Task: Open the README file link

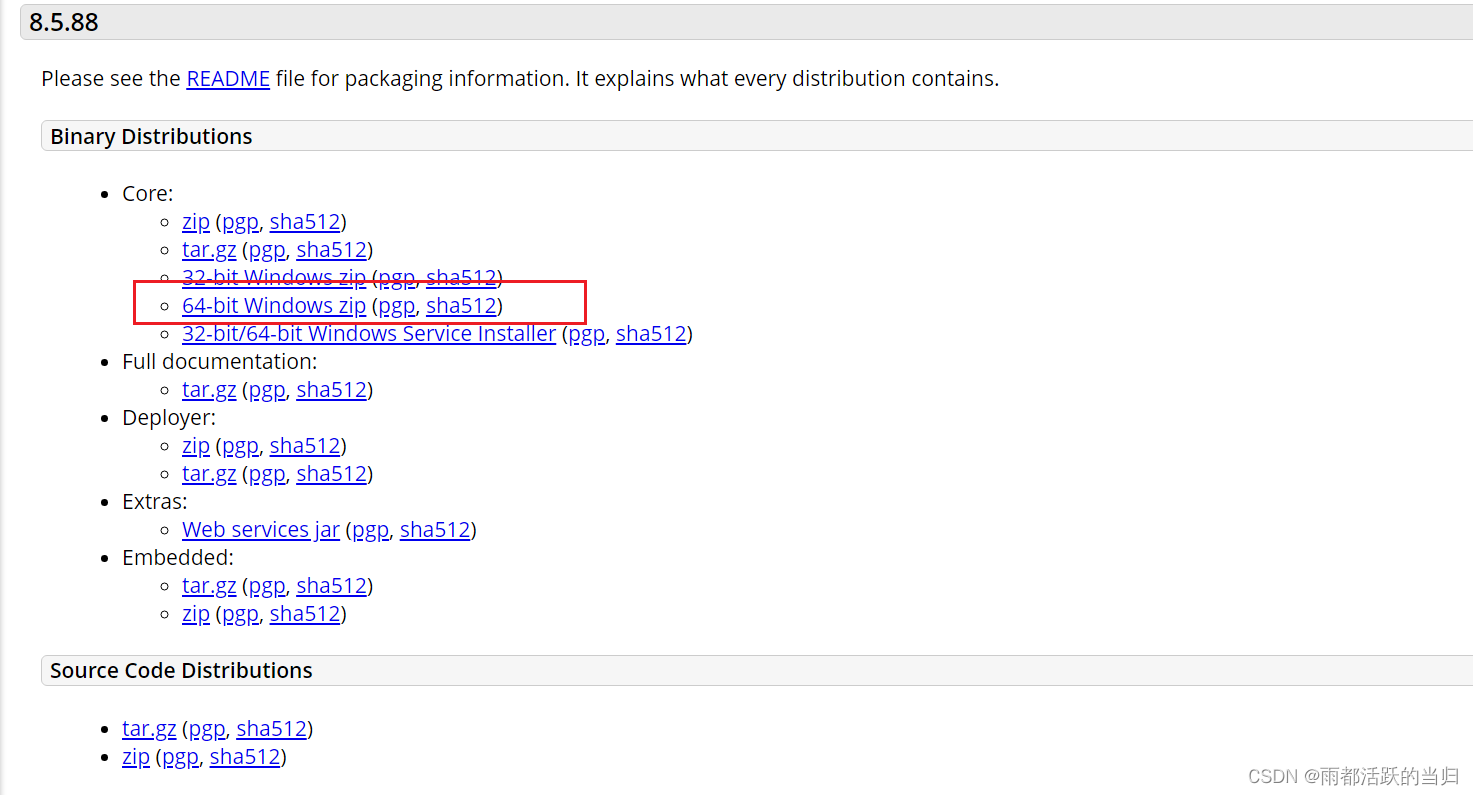Action: pyautogui.click(x=227, y=78)
